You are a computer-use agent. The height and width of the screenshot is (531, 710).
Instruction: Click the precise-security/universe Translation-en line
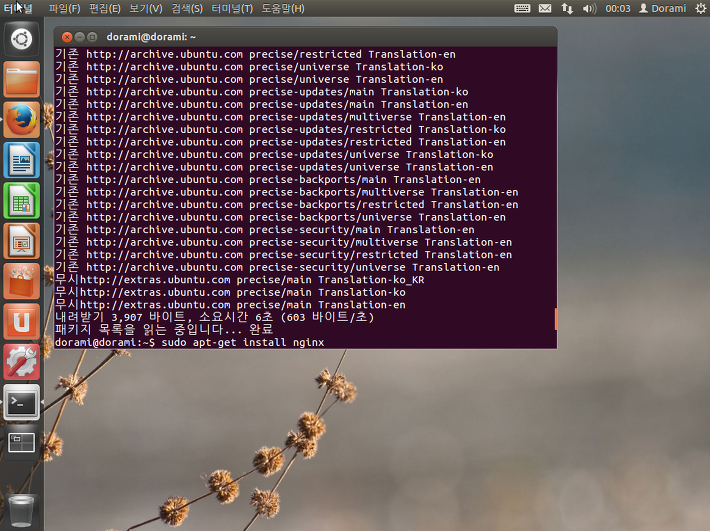[x=277, y=267]
